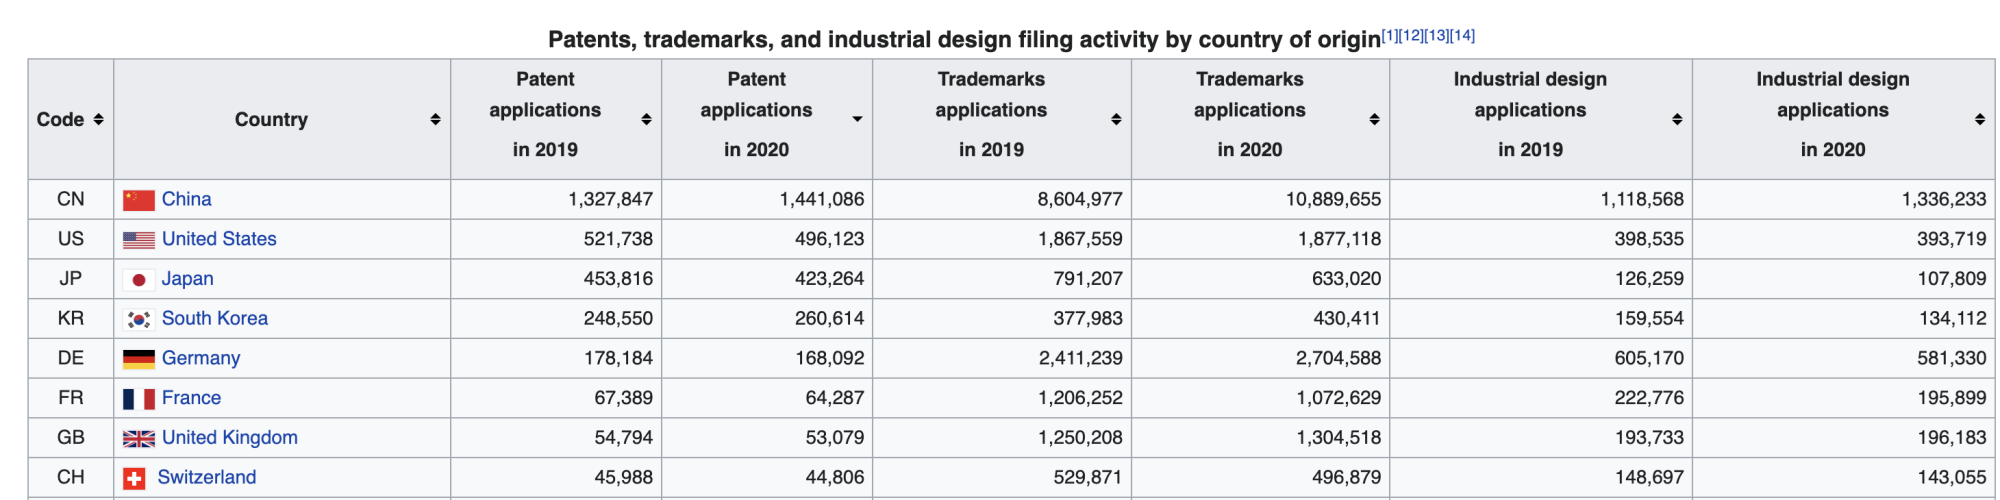Open citation reference [12] in the title

(1411, 36)
